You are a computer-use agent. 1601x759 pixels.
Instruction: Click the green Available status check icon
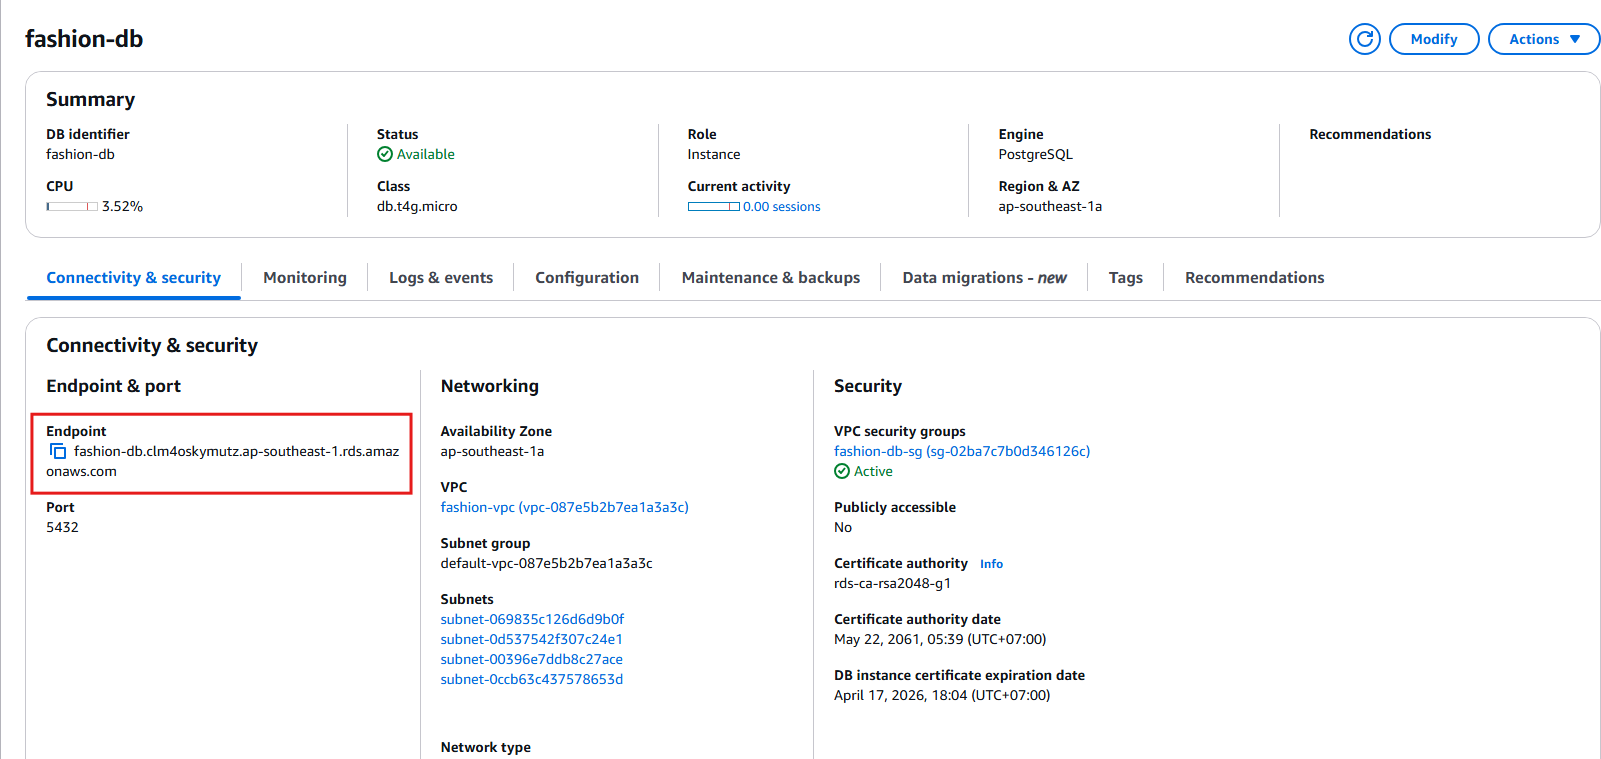pyautogui.click(x=385, y=154)
